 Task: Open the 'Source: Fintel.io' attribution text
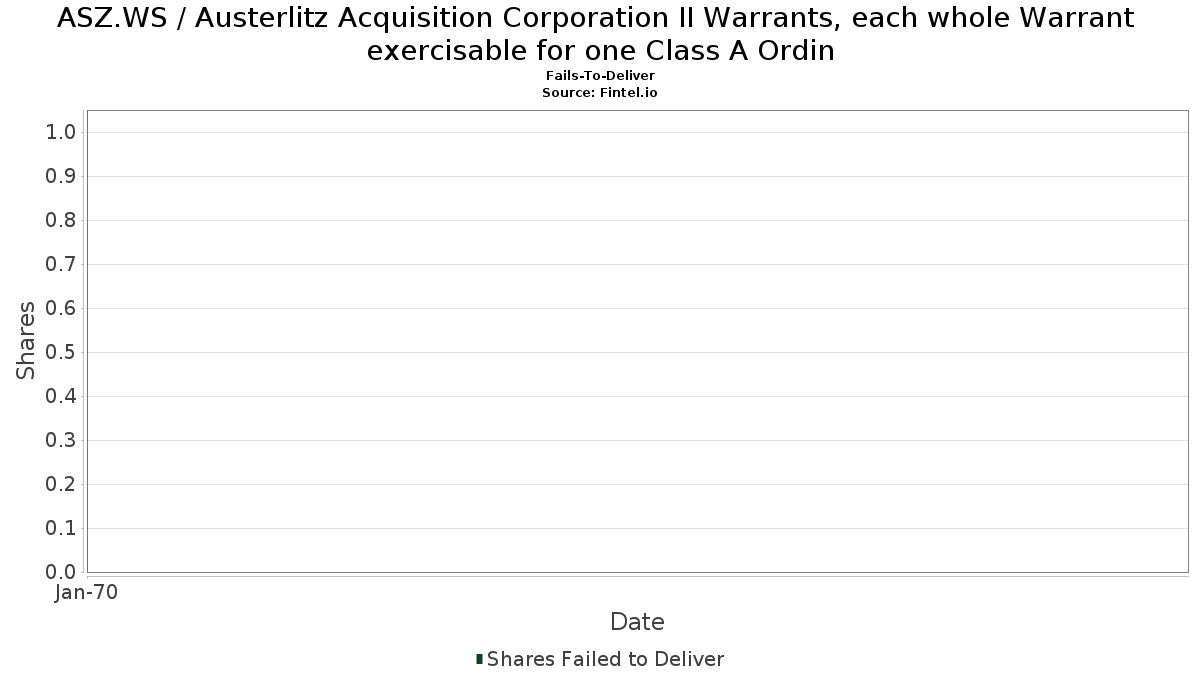tap(600, 92)
